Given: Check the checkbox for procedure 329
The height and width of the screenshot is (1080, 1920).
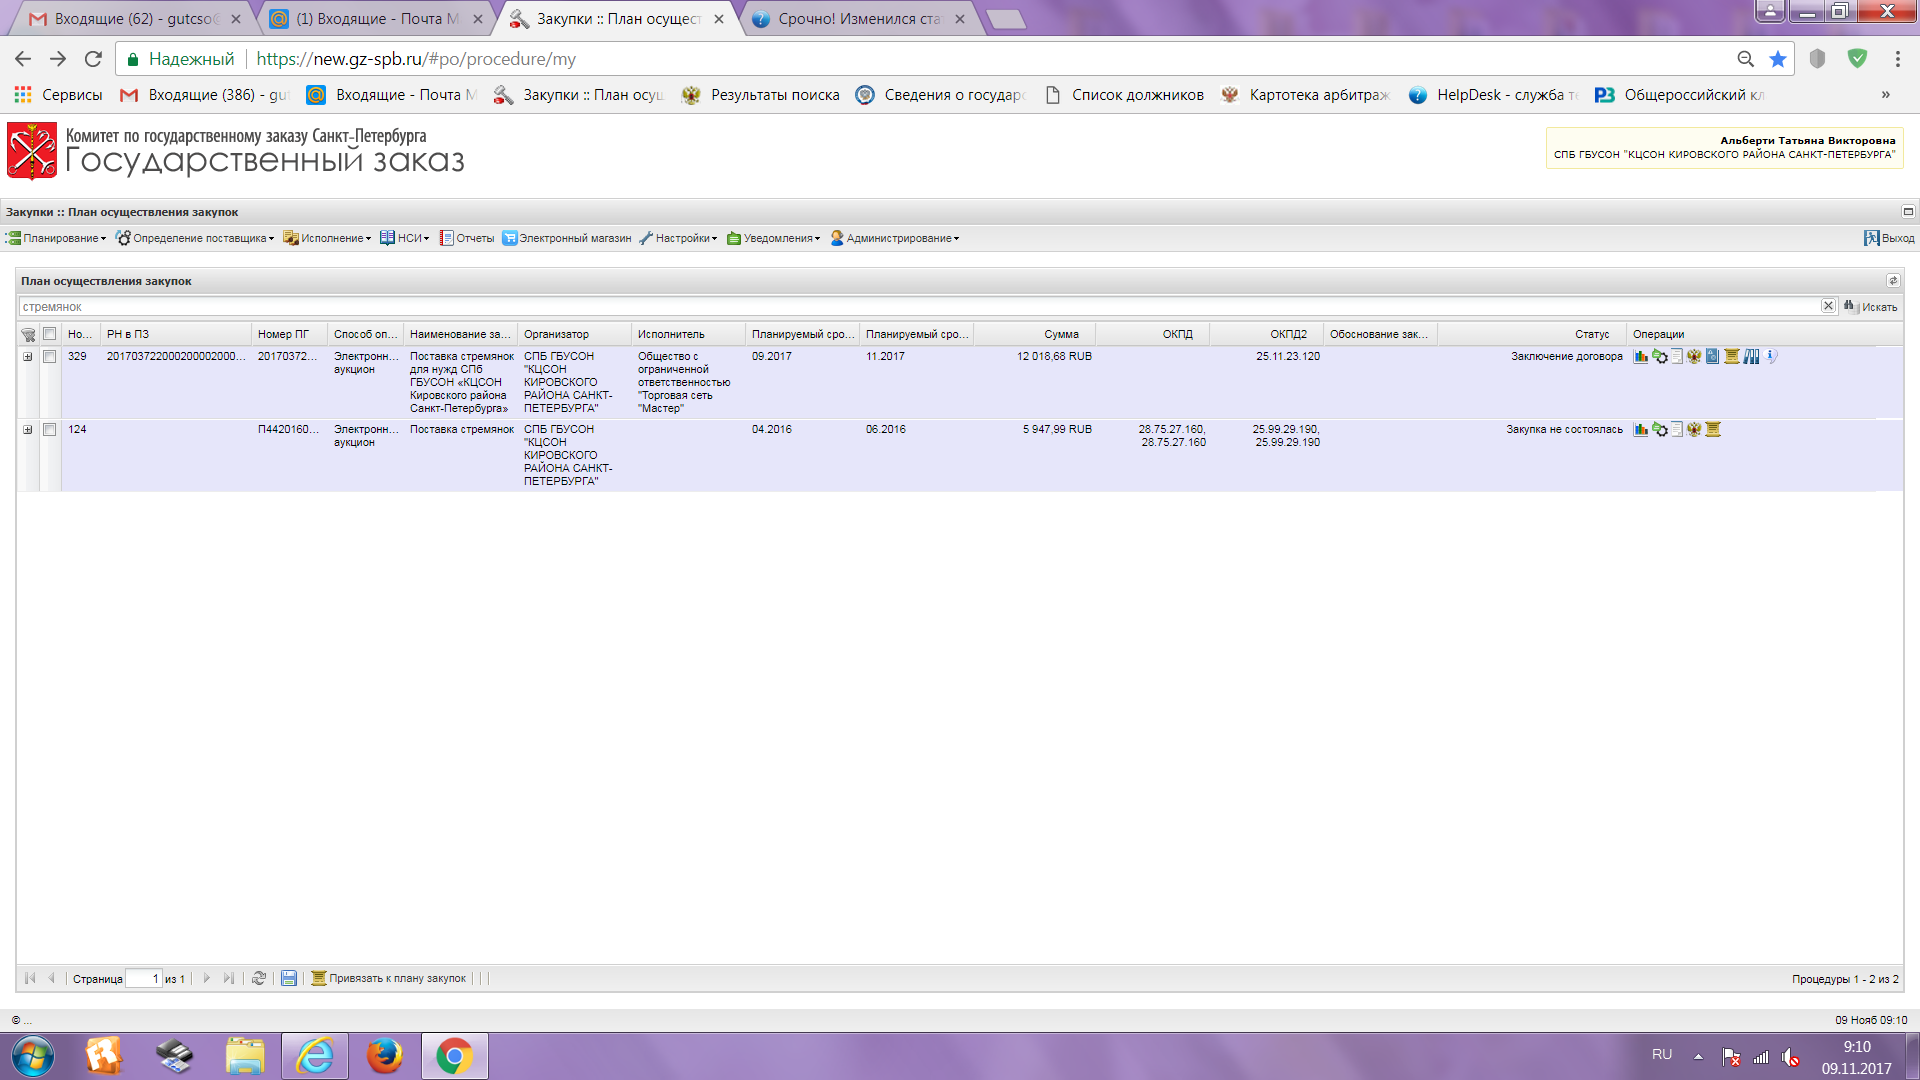Looking at the screenshot, I should point(49,357).
